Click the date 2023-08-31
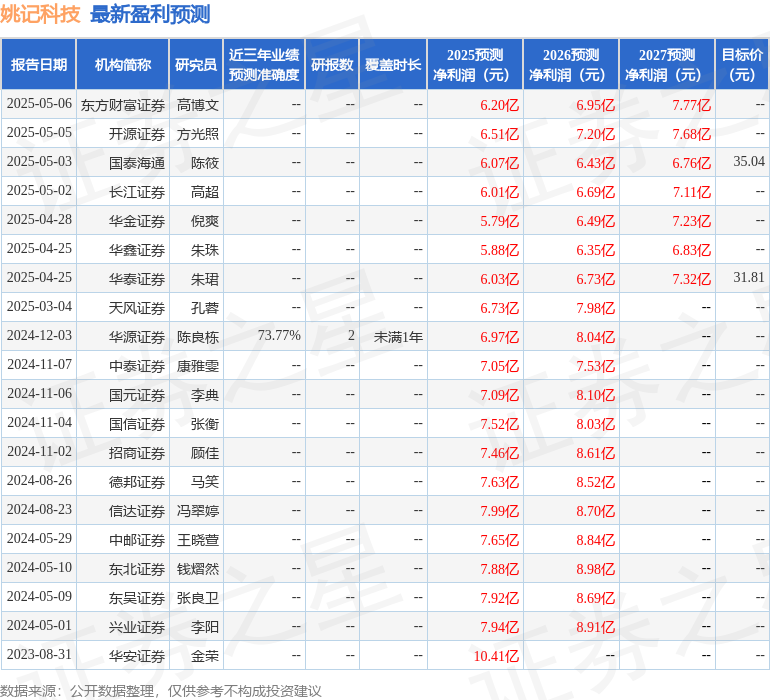Screen dimensions: 770x700 pos(39,654)
